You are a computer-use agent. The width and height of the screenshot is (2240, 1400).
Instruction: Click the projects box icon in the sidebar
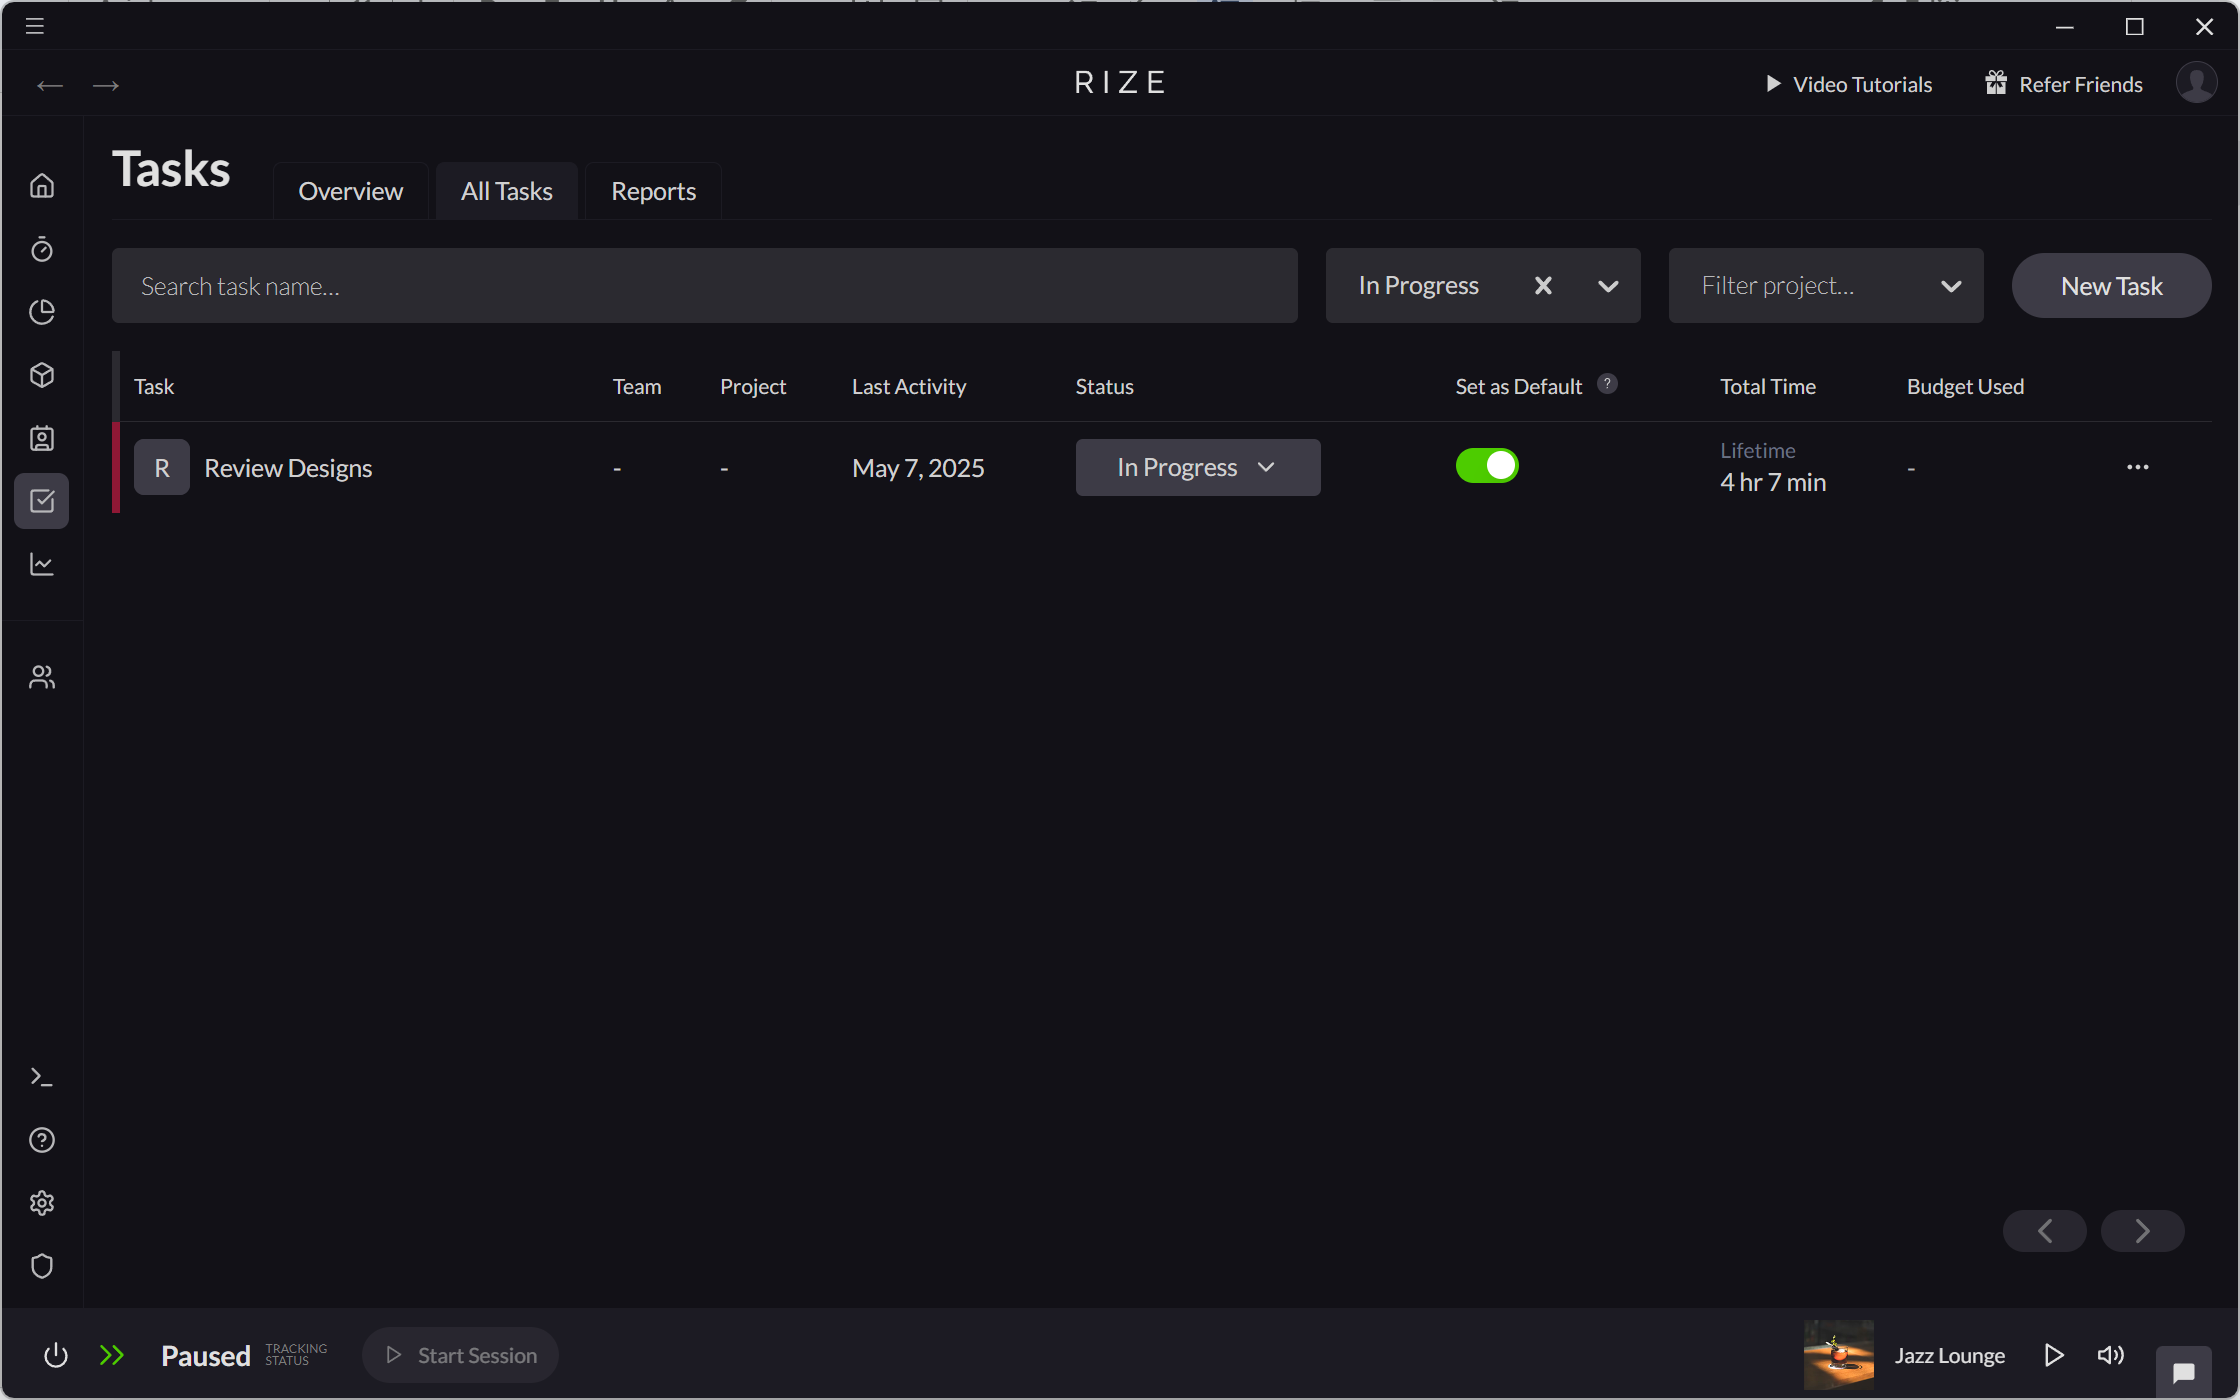coord(42,375)
